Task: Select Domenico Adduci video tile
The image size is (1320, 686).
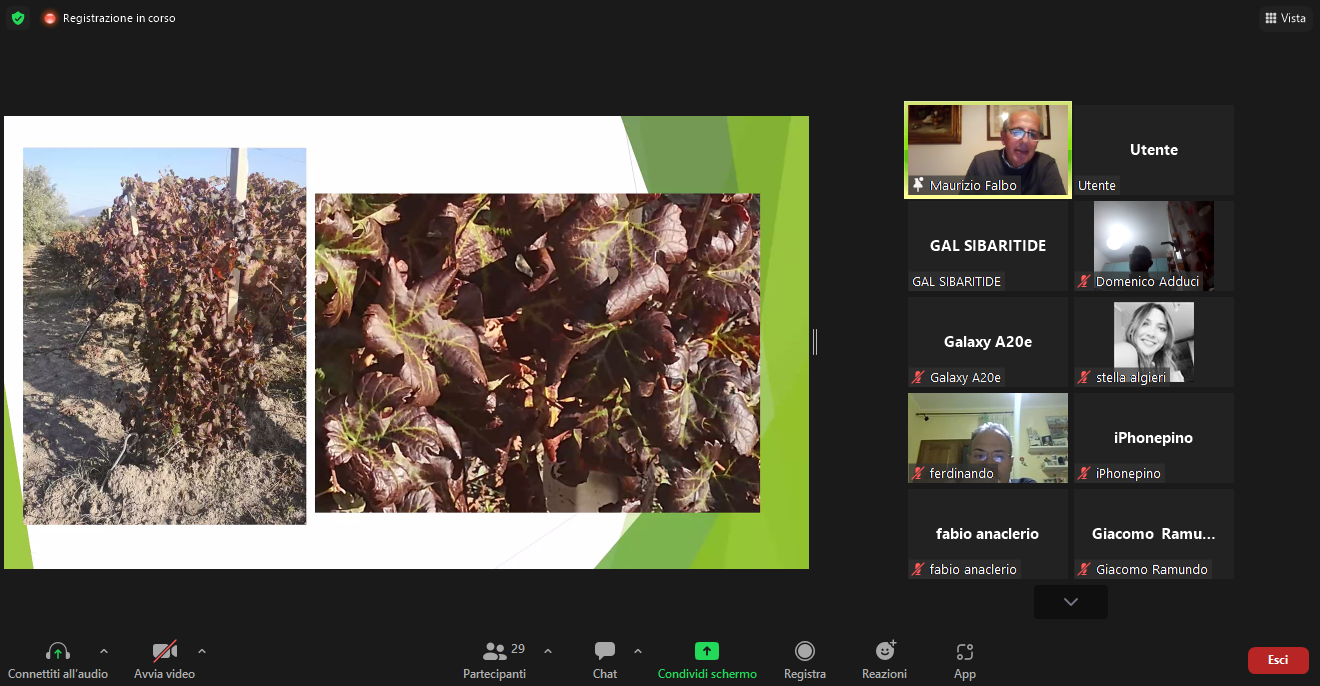Action: (x=1154, y=246)
